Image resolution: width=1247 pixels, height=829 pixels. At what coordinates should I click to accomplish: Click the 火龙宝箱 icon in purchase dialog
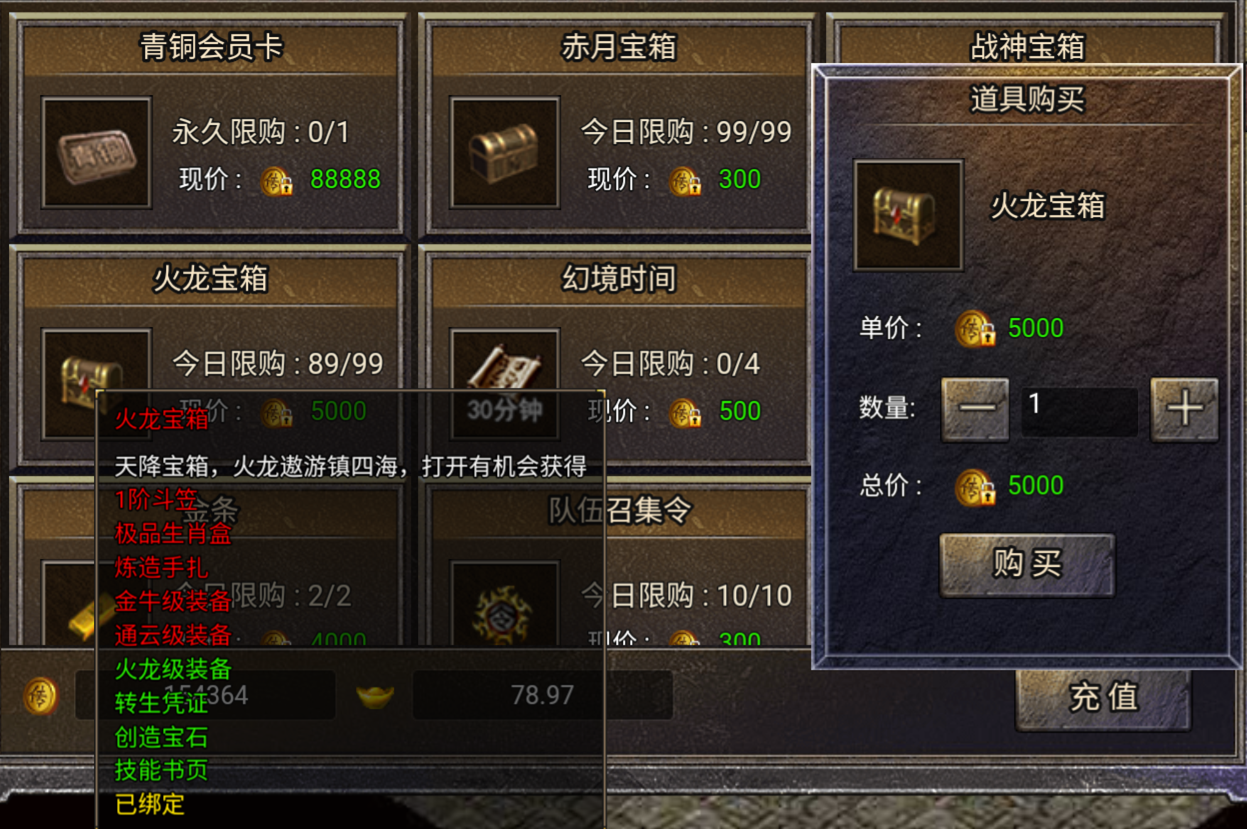point(908,215)
